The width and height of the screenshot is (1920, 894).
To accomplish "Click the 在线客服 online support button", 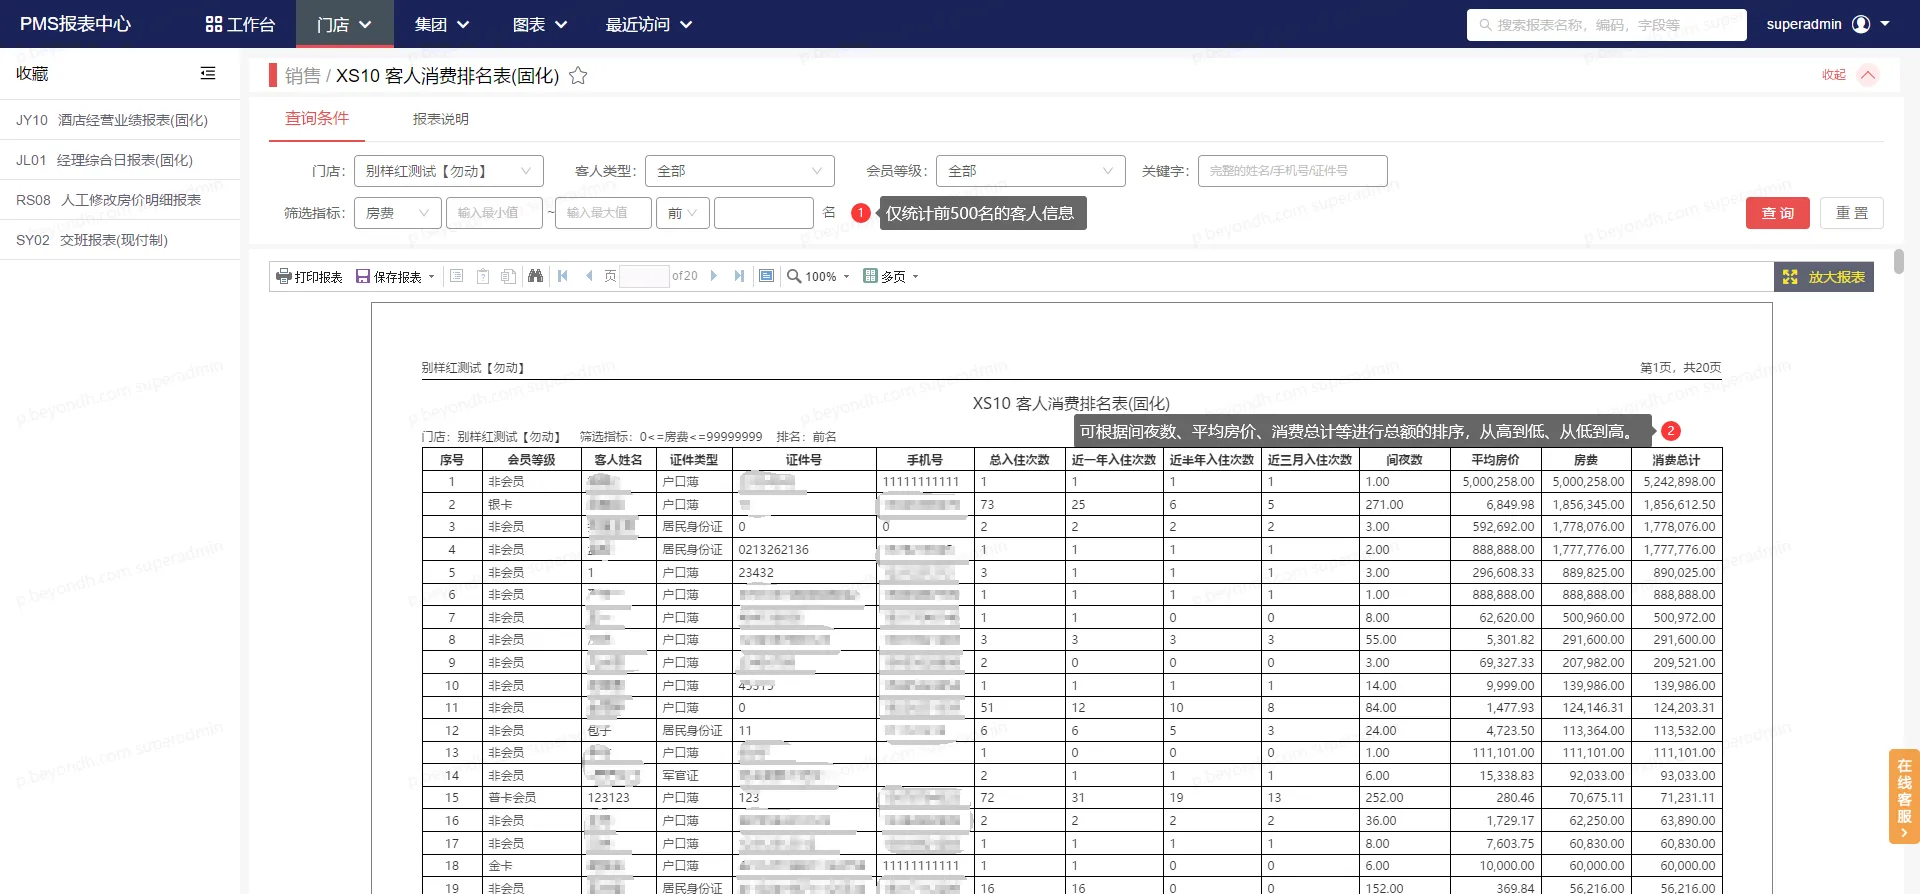I will pos(1904,796).
